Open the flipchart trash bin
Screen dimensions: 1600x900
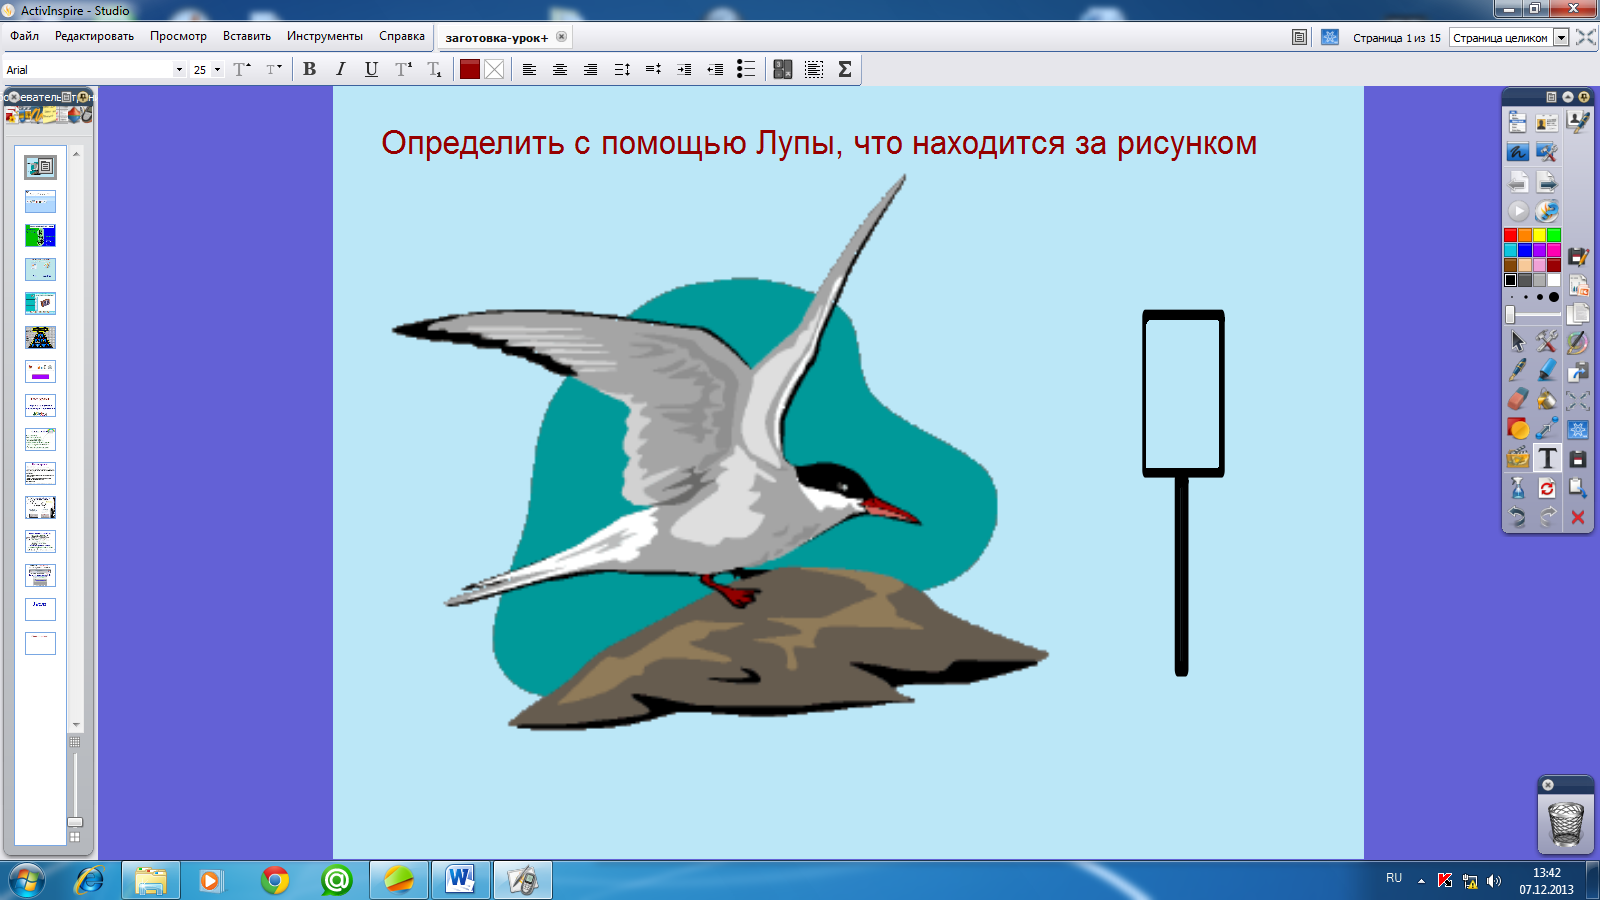click(1566, 824)
